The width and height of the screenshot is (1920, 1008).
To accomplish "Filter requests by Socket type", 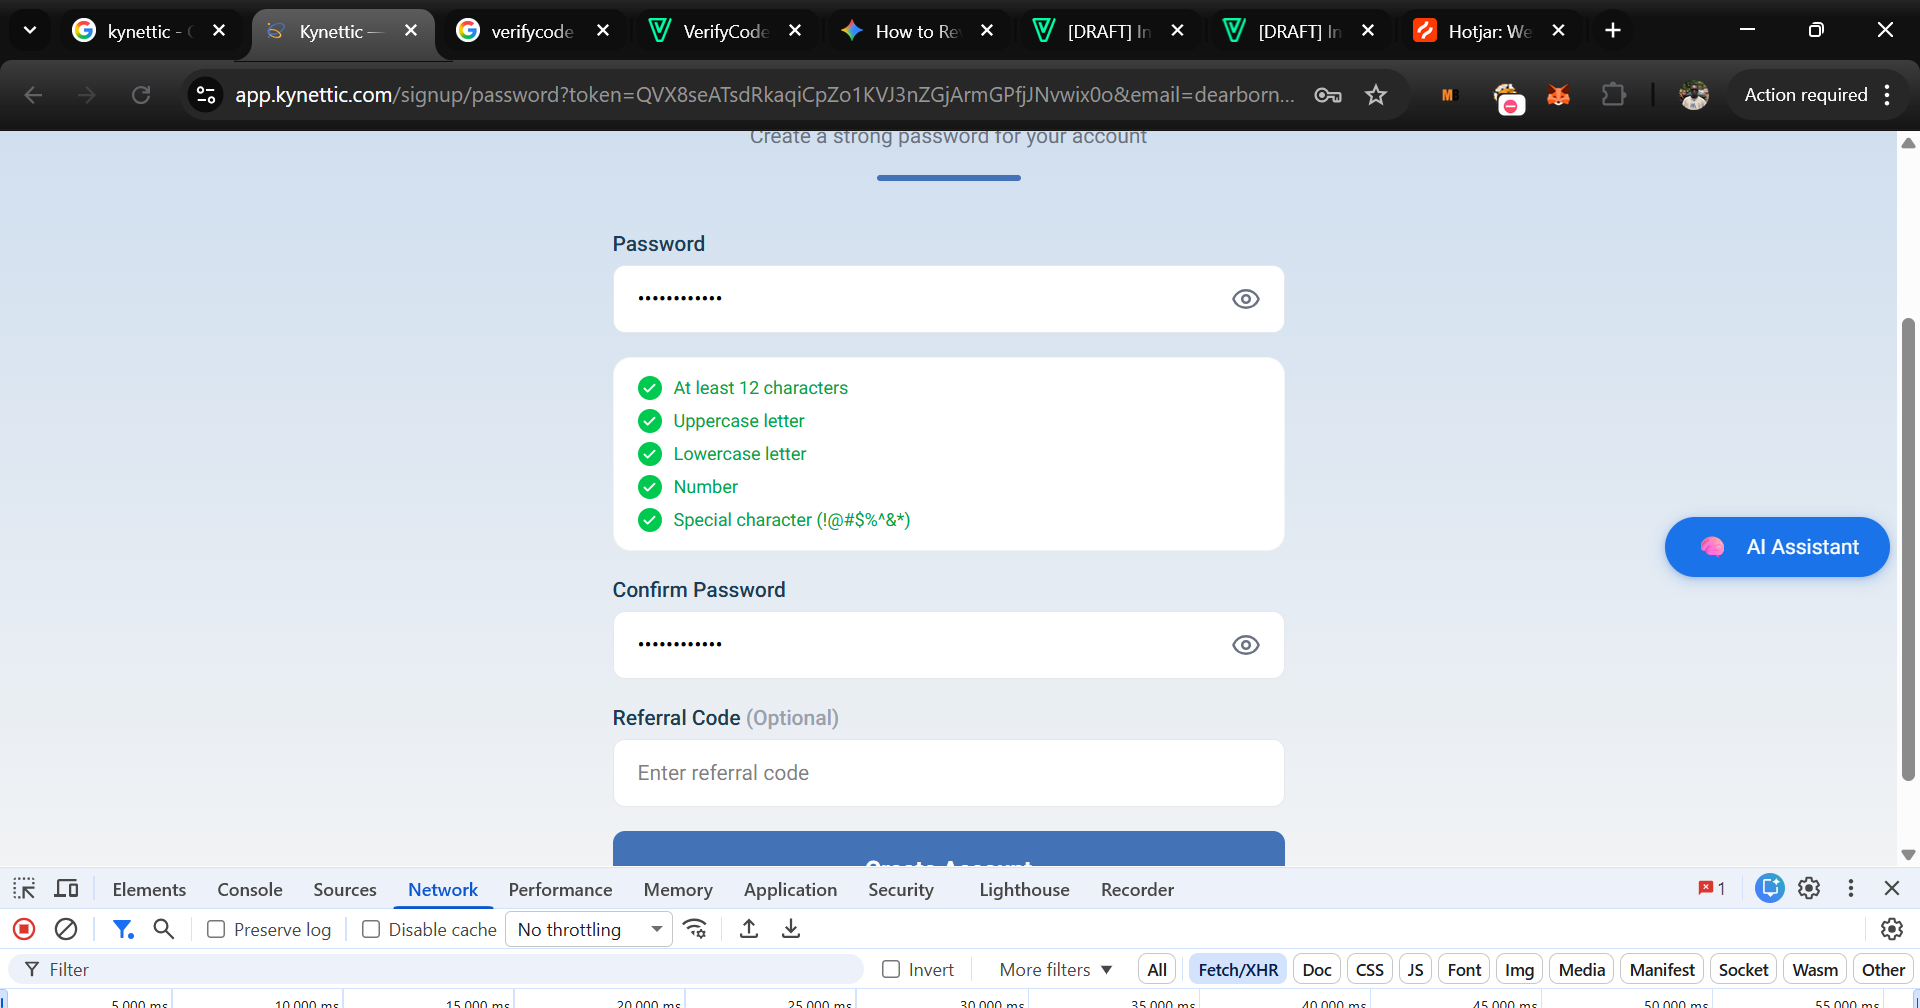I will click(x=1743, y=969).
